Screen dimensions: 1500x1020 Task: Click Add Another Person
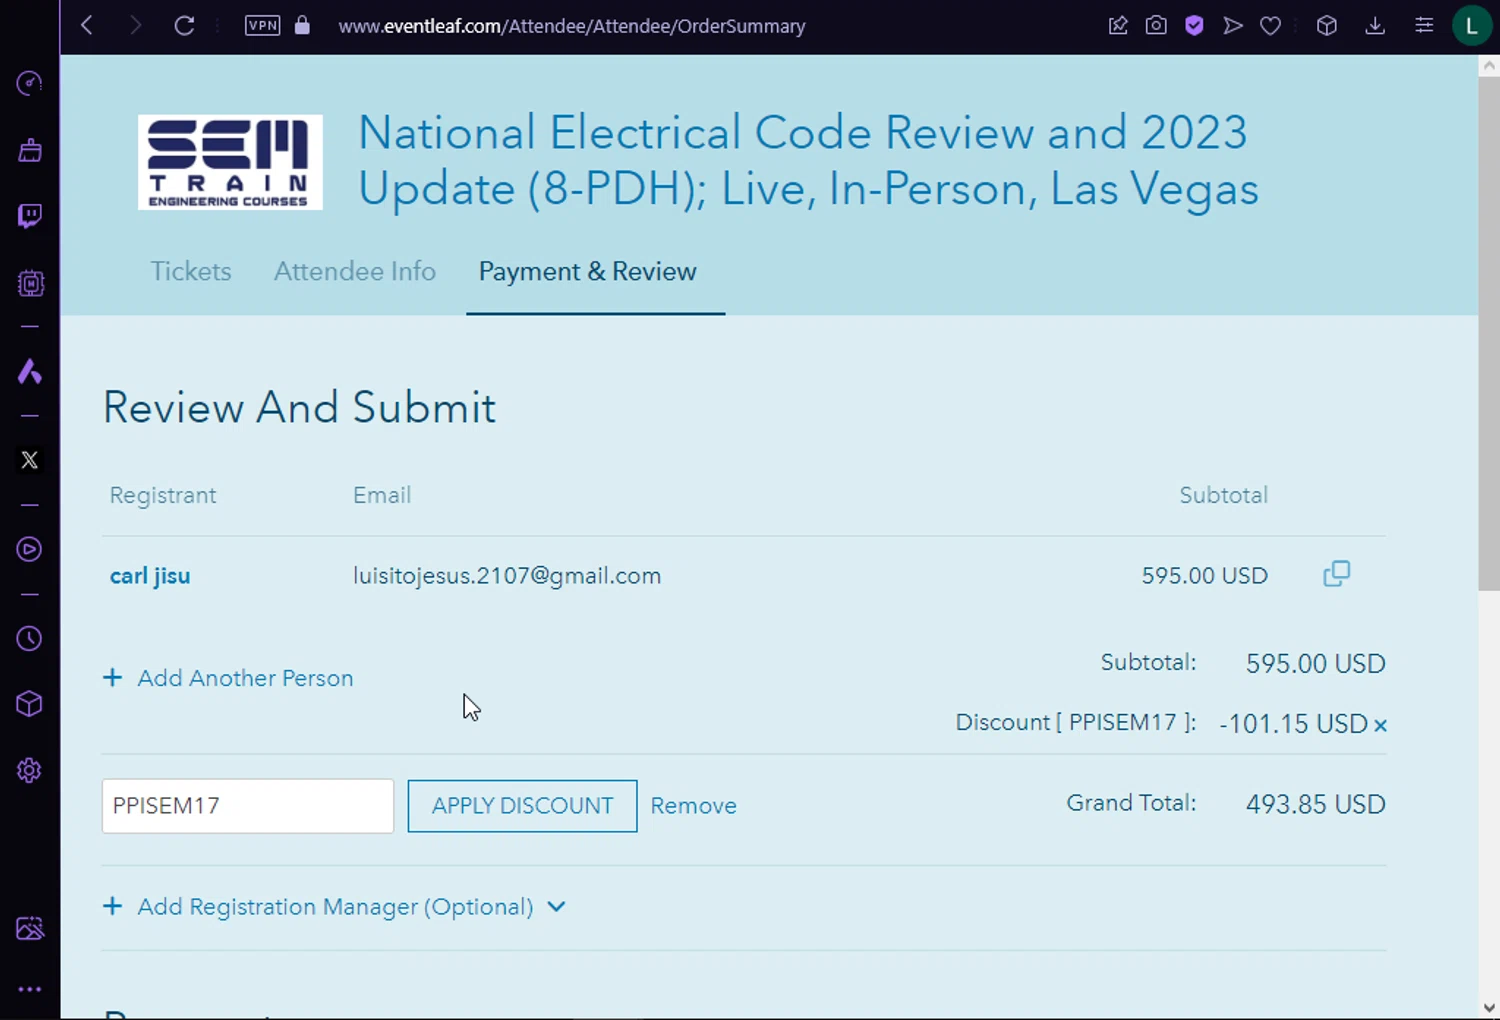[228, 678]
